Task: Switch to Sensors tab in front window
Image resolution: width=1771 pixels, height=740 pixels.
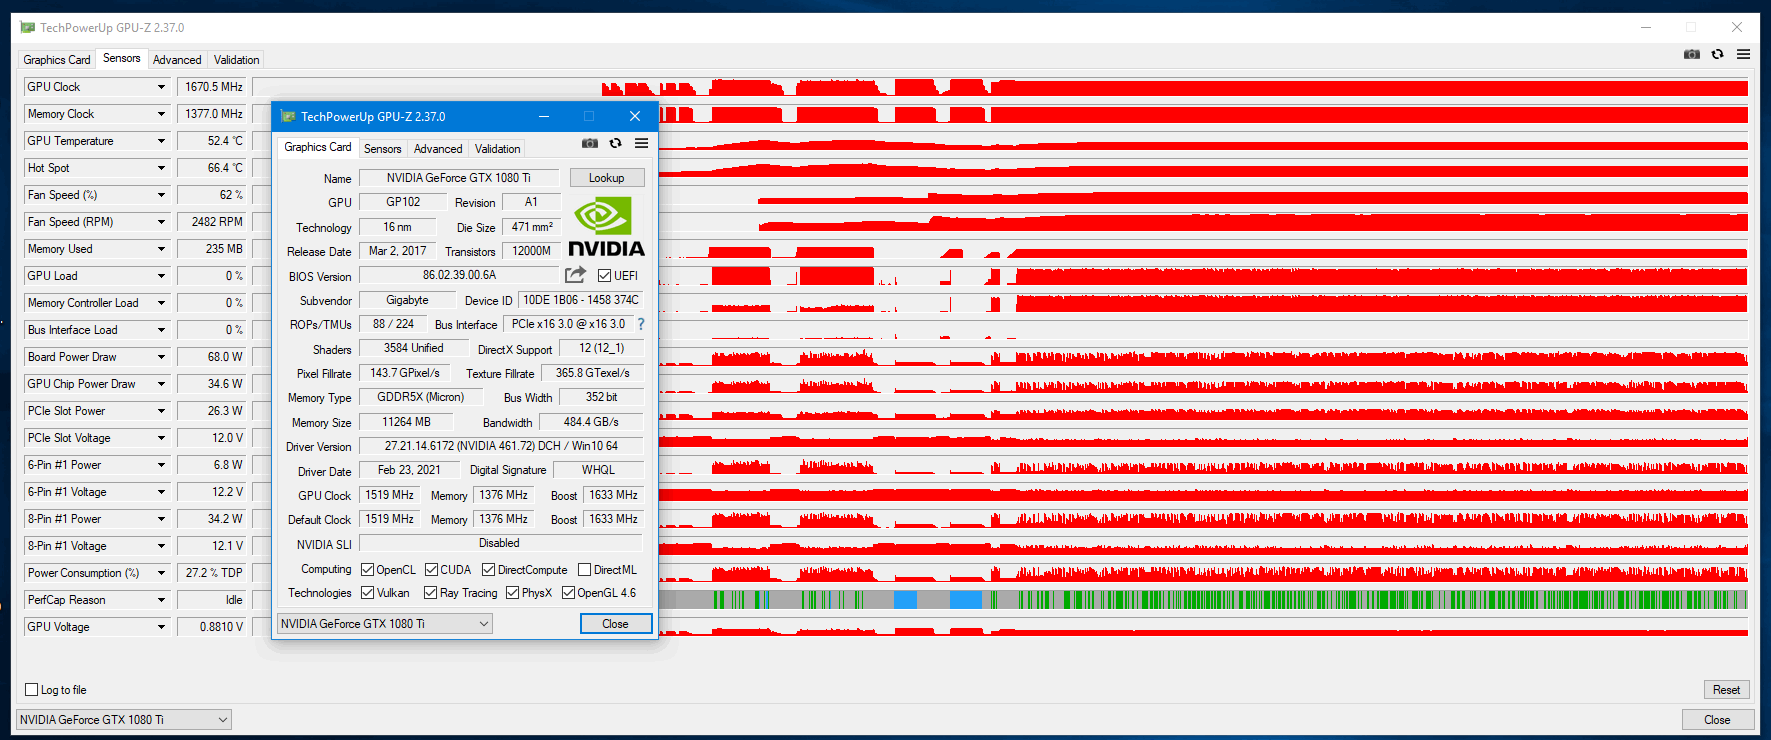Action: (x=383, y=149)
